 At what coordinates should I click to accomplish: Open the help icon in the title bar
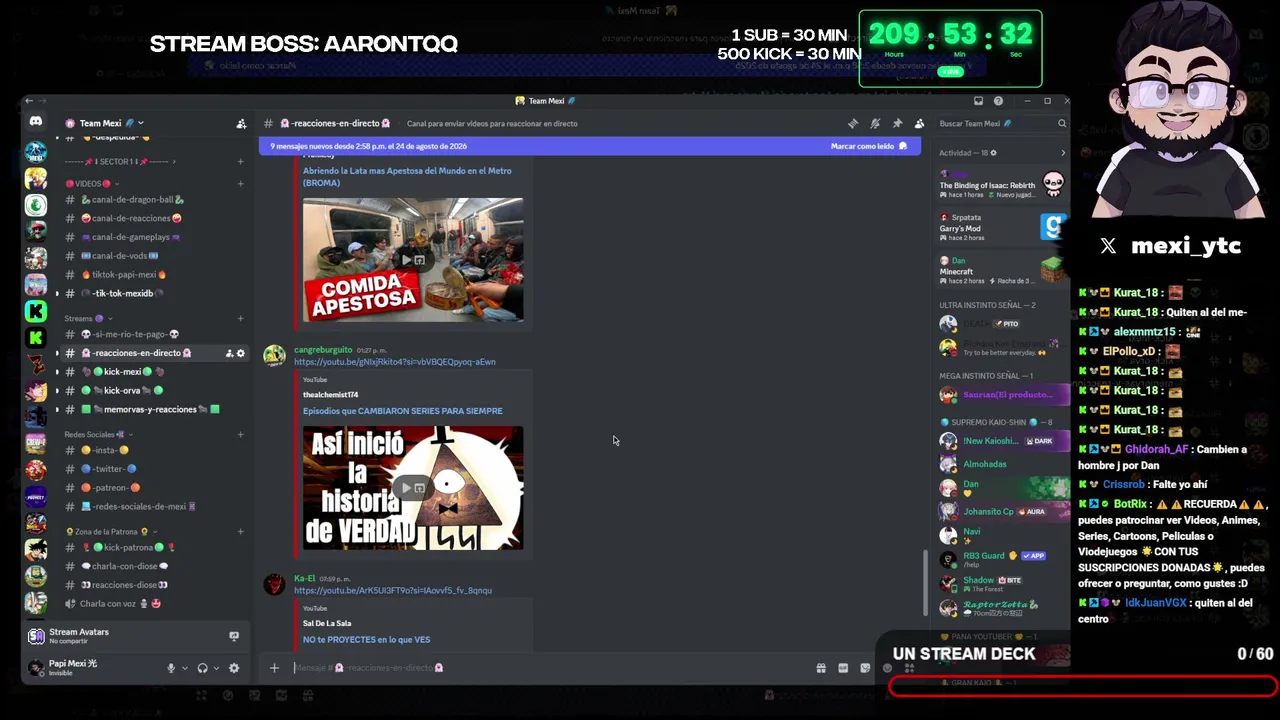click(x=998, y=101)
